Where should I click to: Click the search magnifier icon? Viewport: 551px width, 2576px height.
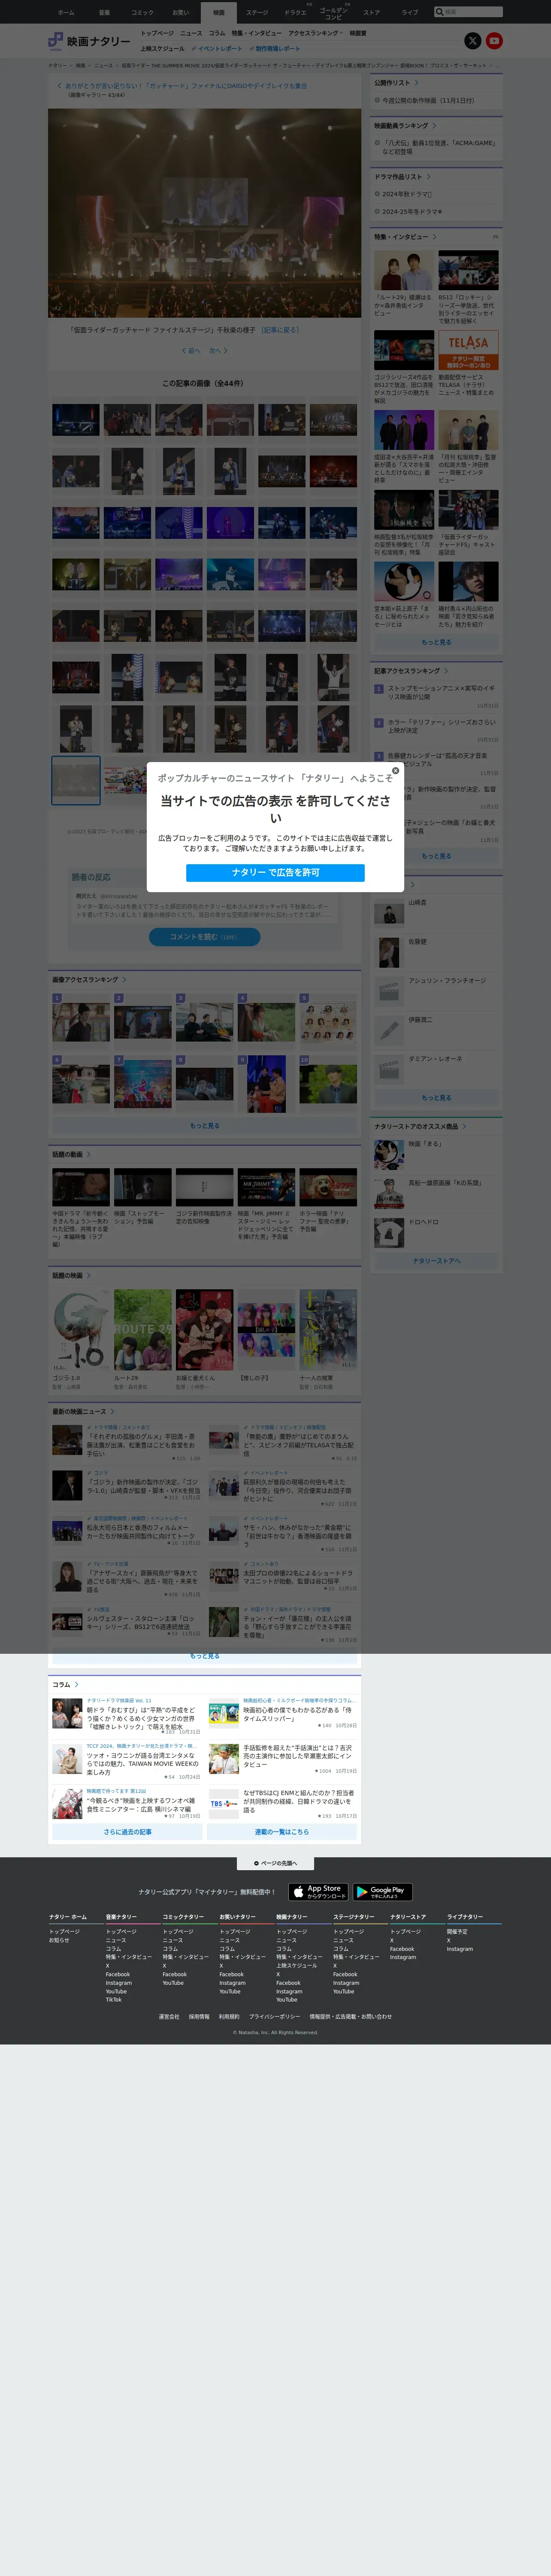coord(439,12)
